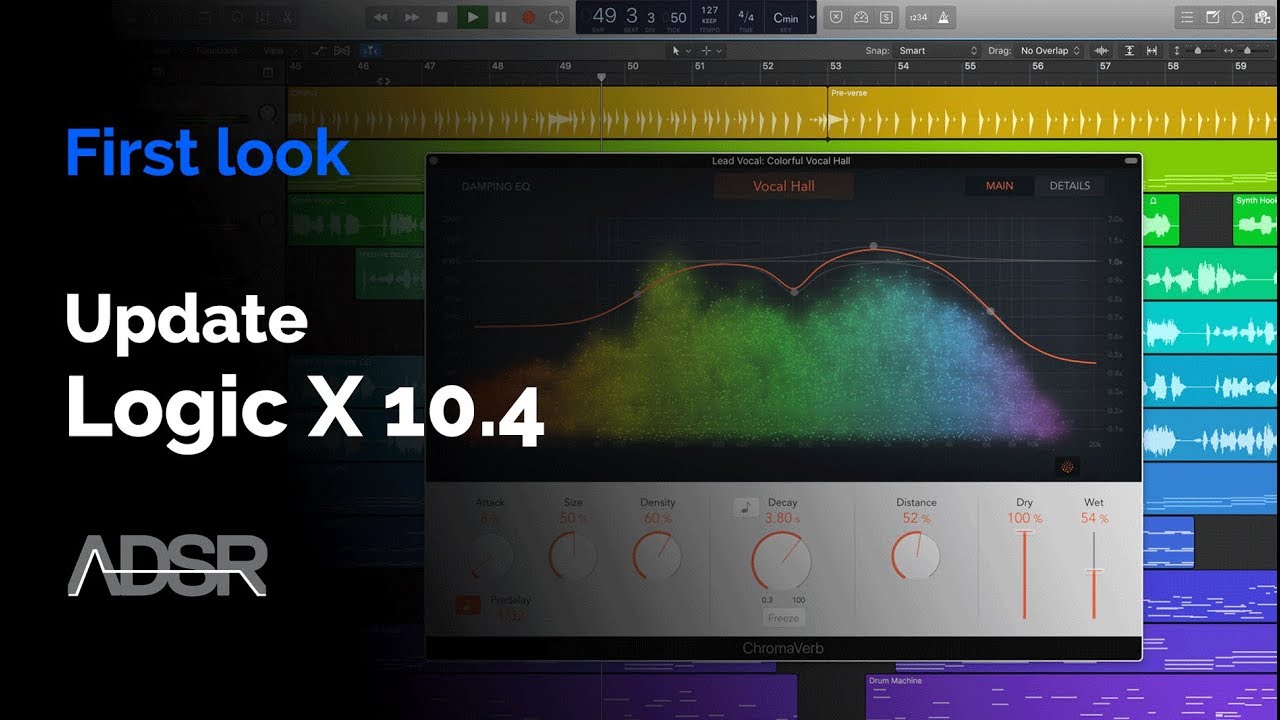1280x720 pixels.
Task: Click the 4/4 time signature display
Action: 746,17
